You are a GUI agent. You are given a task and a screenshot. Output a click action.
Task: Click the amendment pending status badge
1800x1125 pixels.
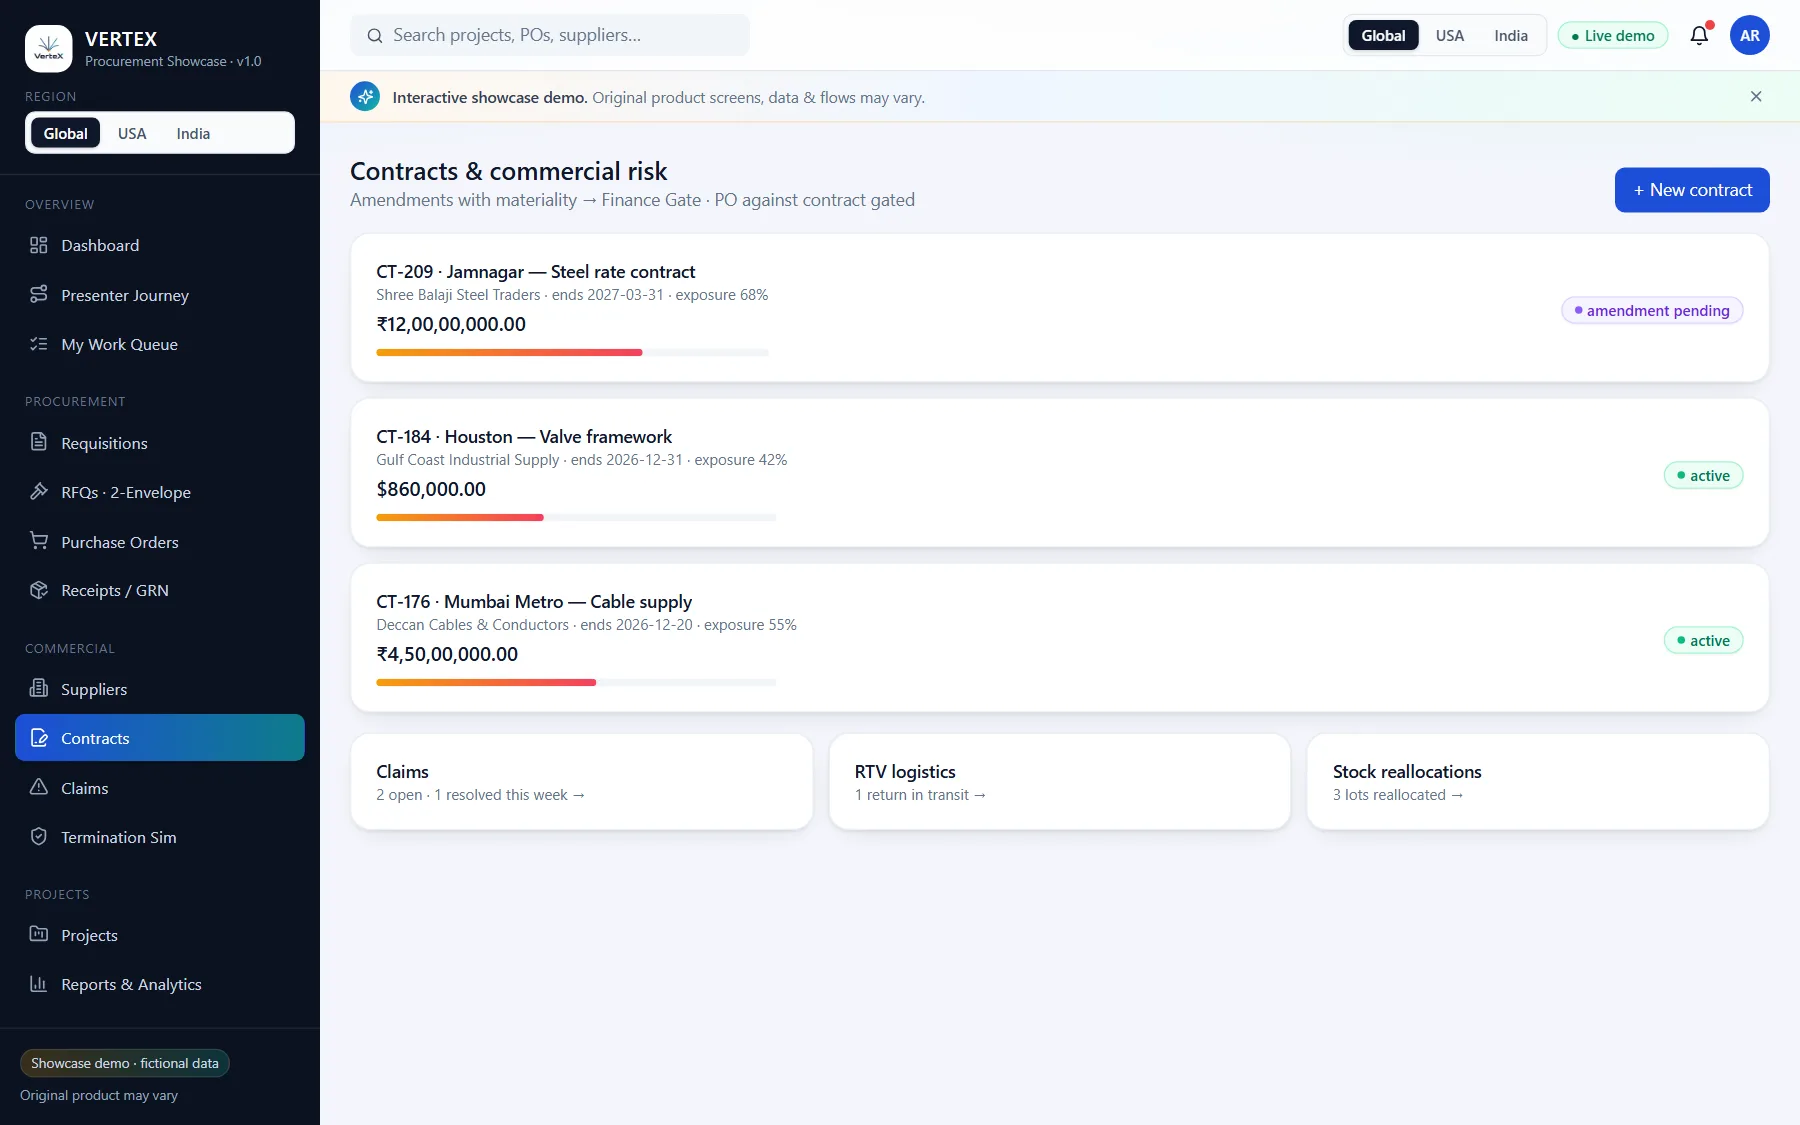pyautogui.click(x=1652, y=310)
